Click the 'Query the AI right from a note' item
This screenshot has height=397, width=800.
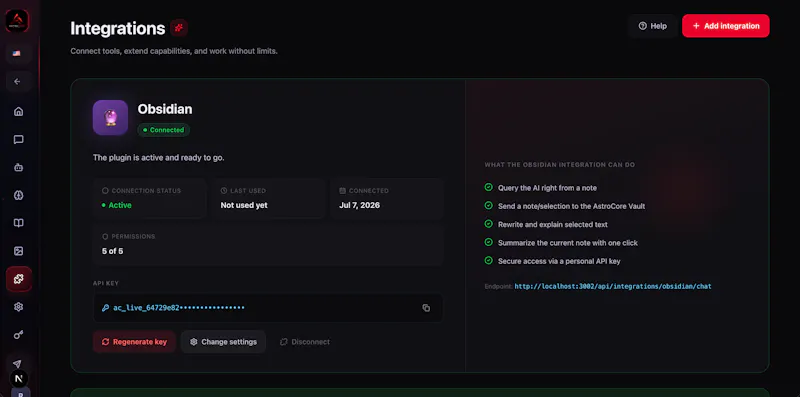tap(547, 188)
